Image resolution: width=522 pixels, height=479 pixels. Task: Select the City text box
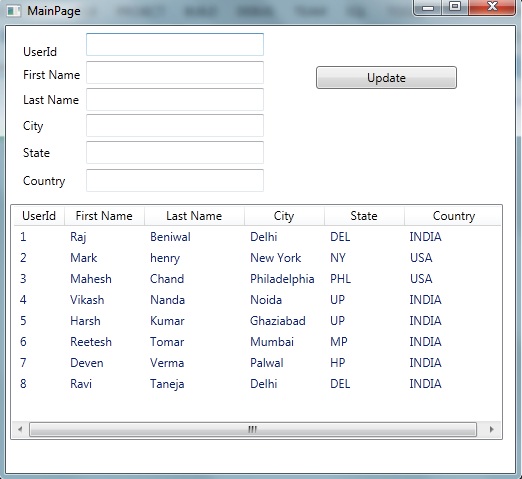pyautogui.click(x=175, y=125)
